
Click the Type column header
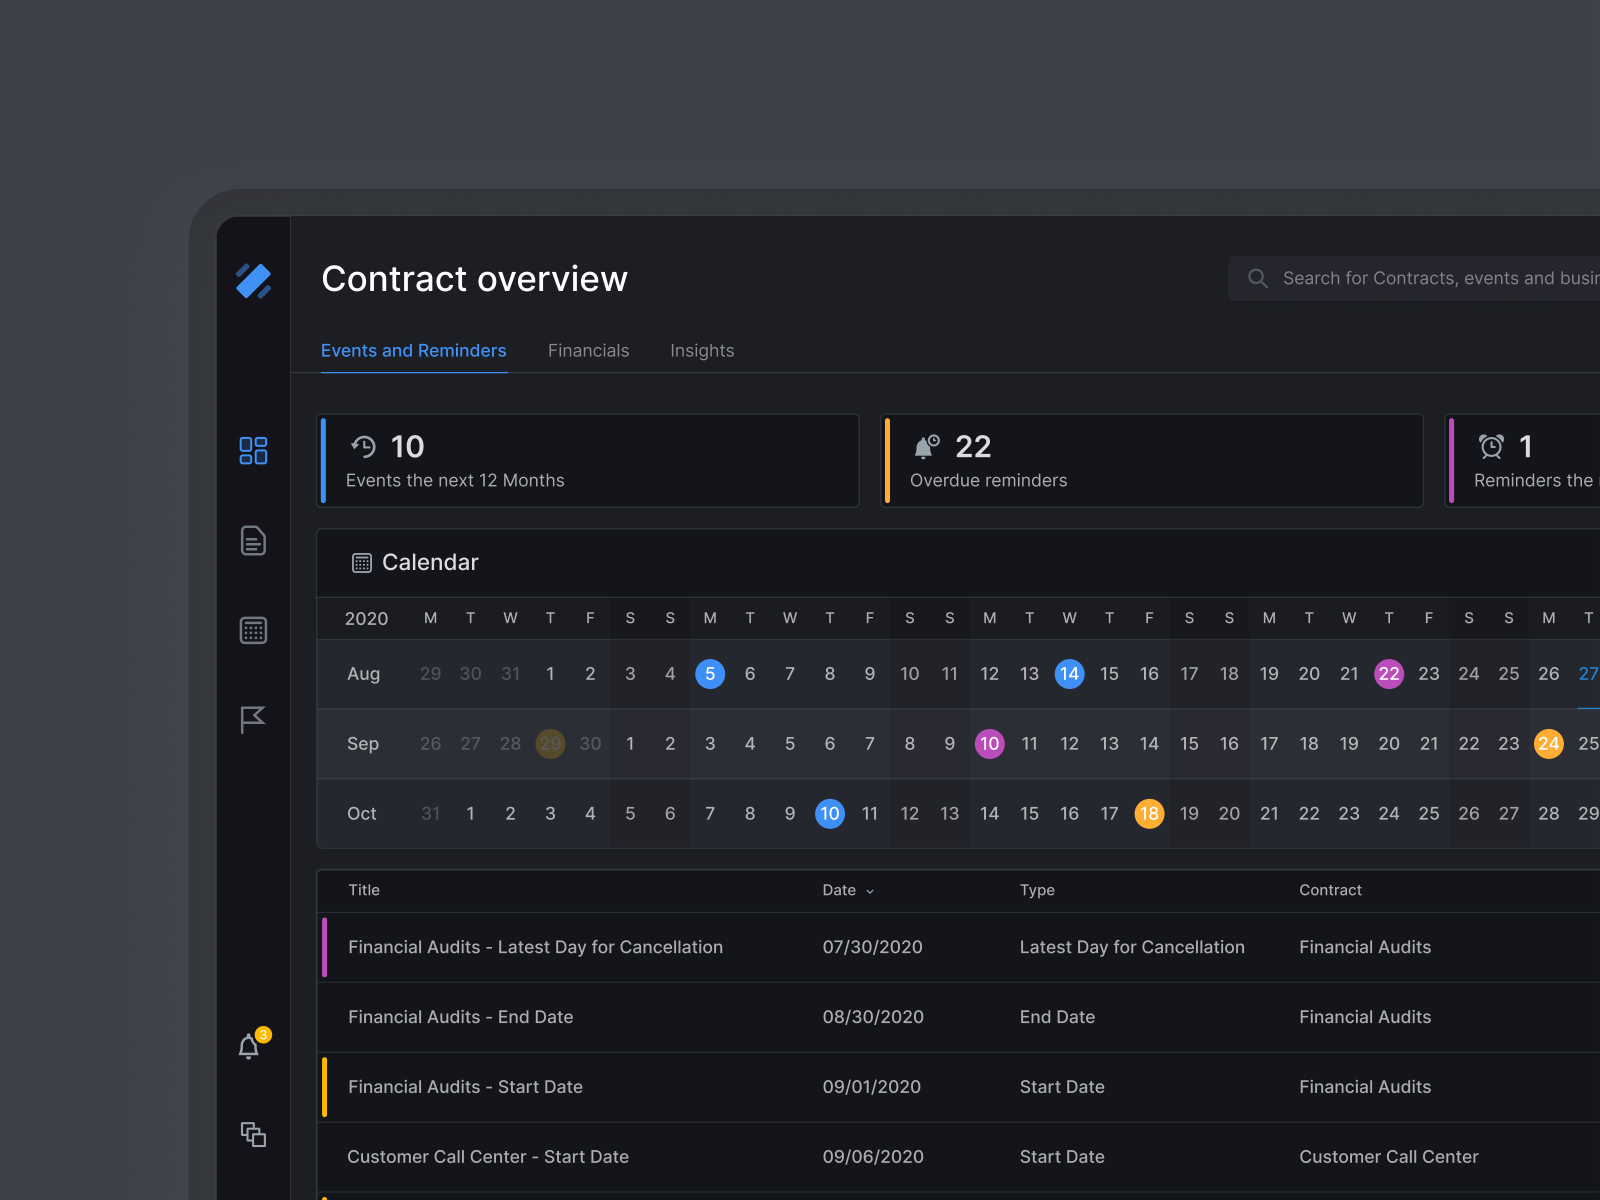pos(1037,890)
